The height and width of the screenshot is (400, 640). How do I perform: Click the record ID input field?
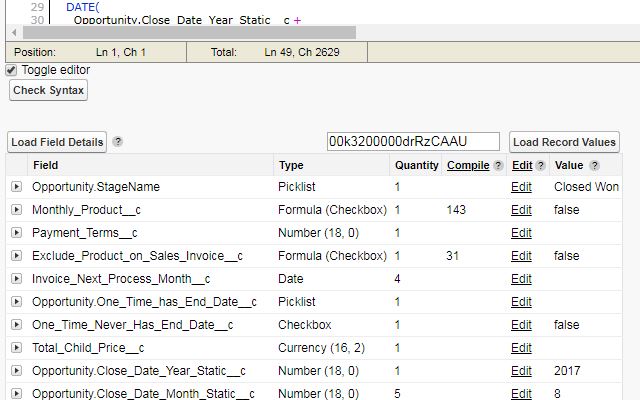pyautogui.click(x=413, y=142)
